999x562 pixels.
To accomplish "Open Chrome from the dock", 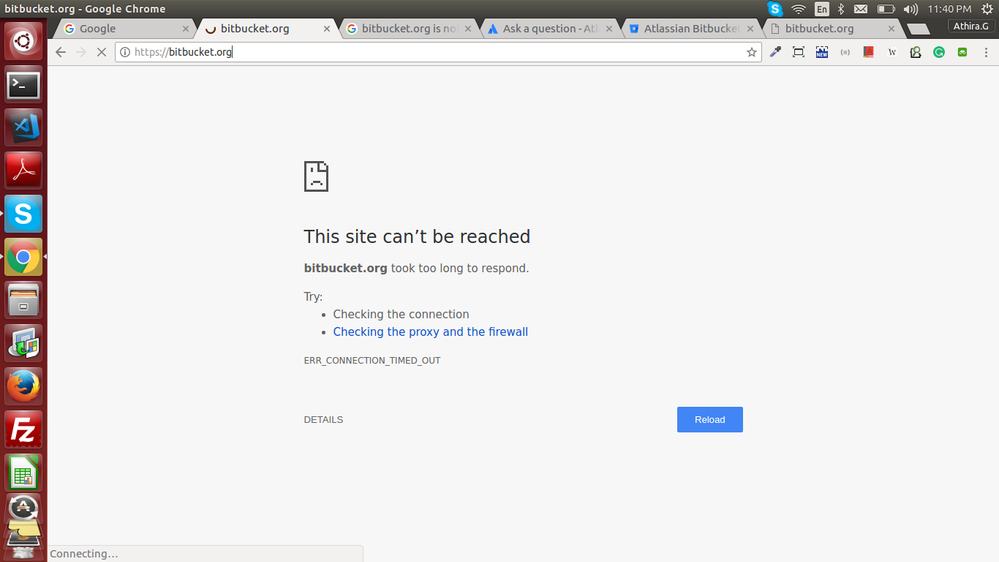I will pos(23,257).
